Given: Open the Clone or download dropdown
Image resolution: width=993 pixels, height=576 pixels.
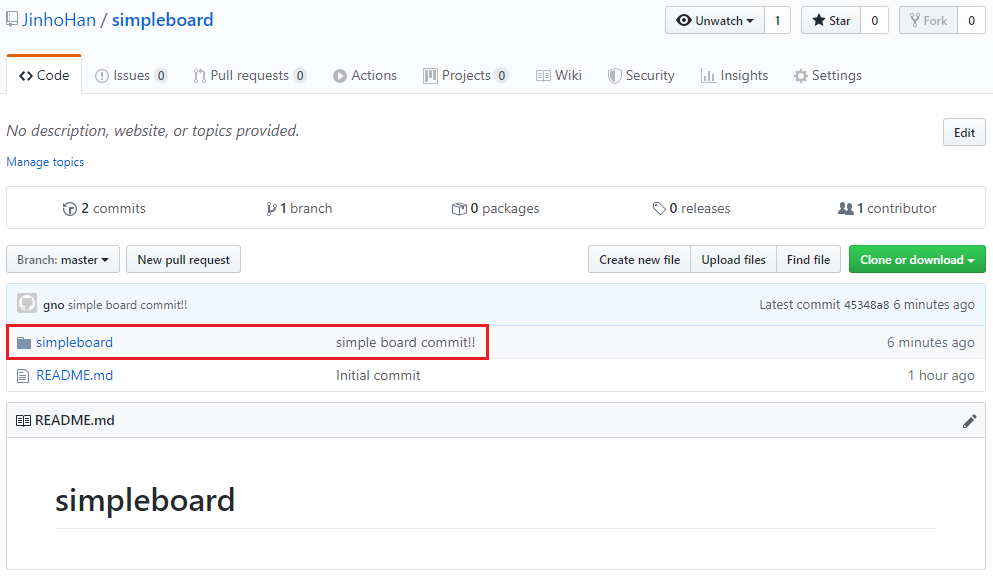Looking at the screenshot, I should pos(917,260).
